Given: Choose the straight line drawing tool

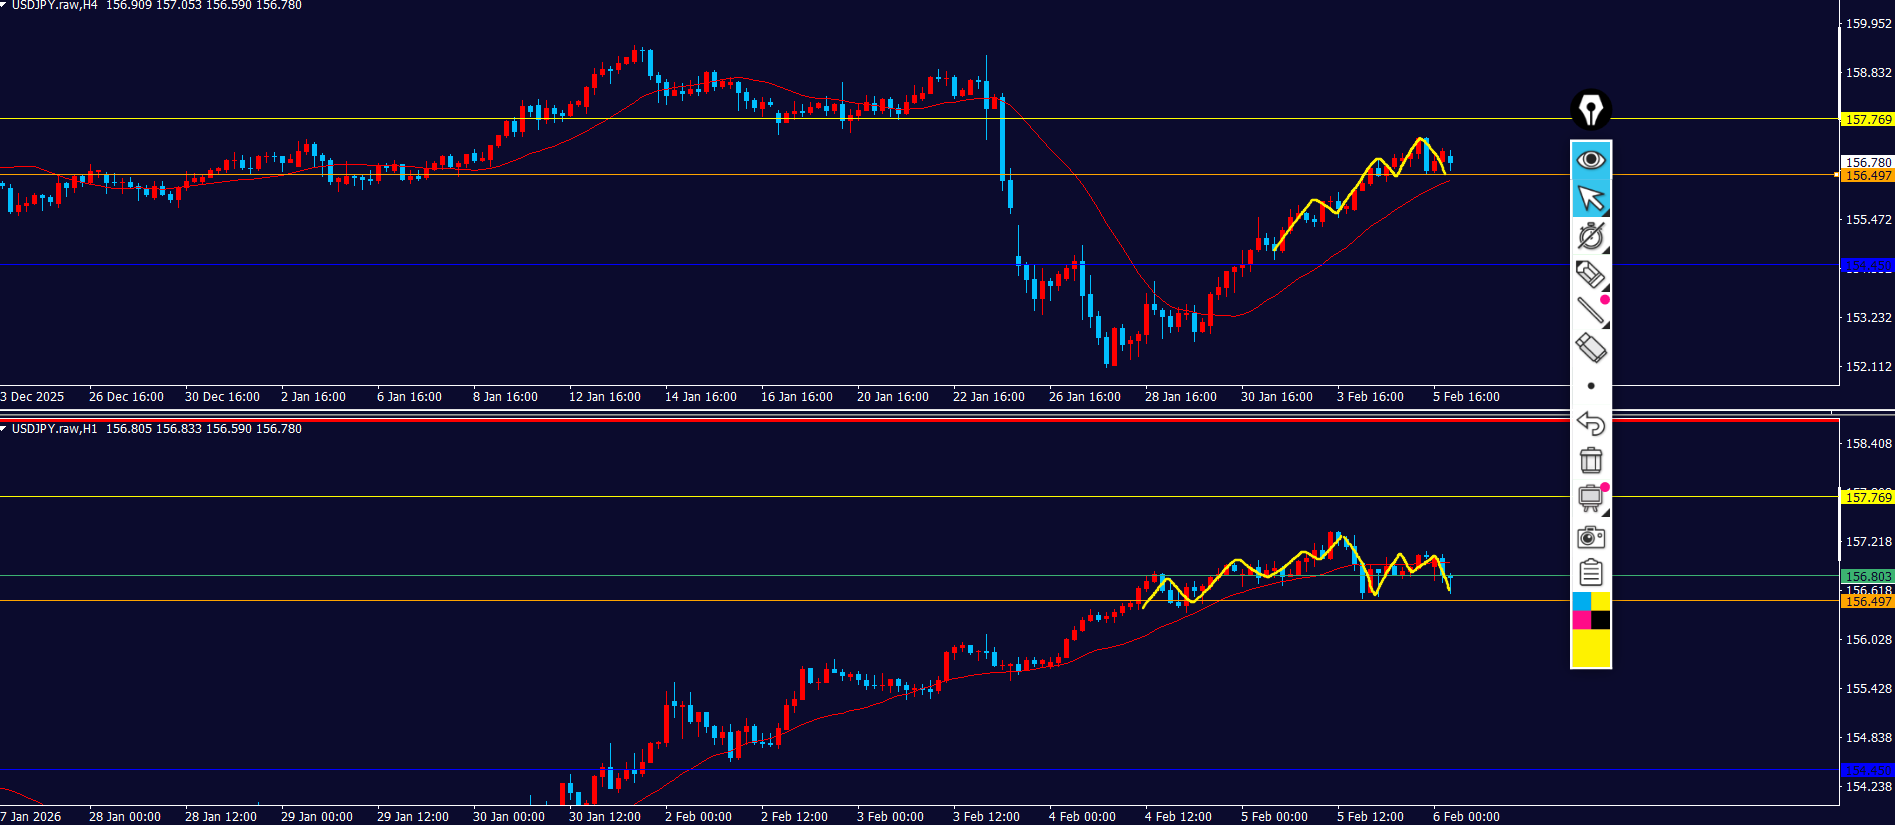Looking at the screenshot, I should click(1590, 311).
